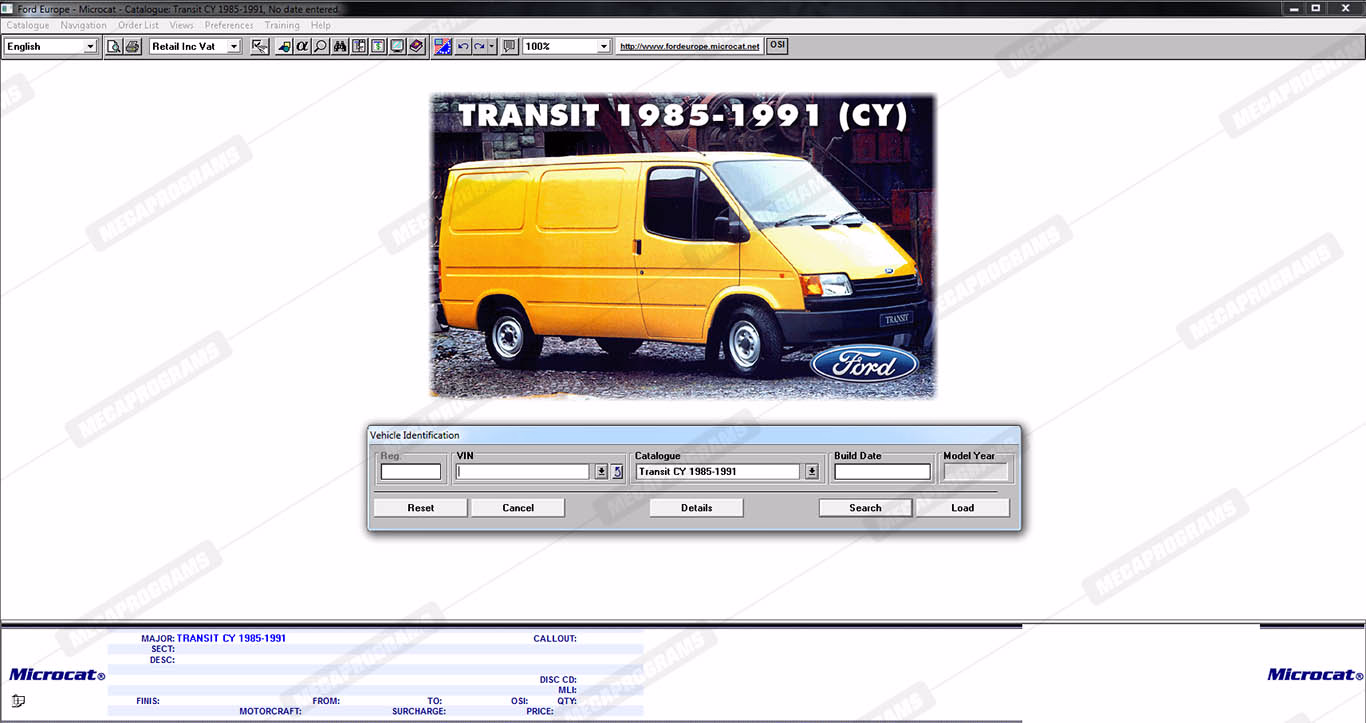
Task: Click the VIN history icon beside dropdown
Action: click(617, 472)
